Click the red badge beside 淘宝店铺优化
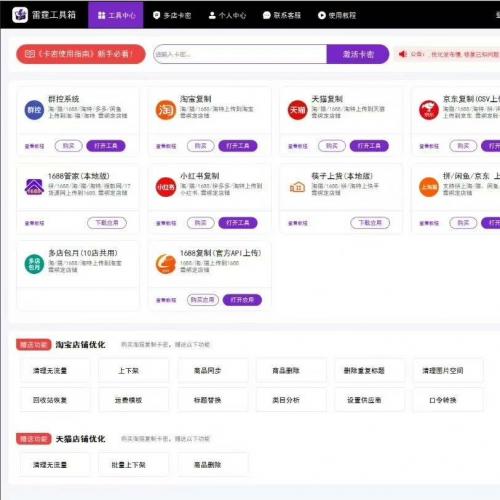This screenshot has height=500, width=500. click(33, 345)
